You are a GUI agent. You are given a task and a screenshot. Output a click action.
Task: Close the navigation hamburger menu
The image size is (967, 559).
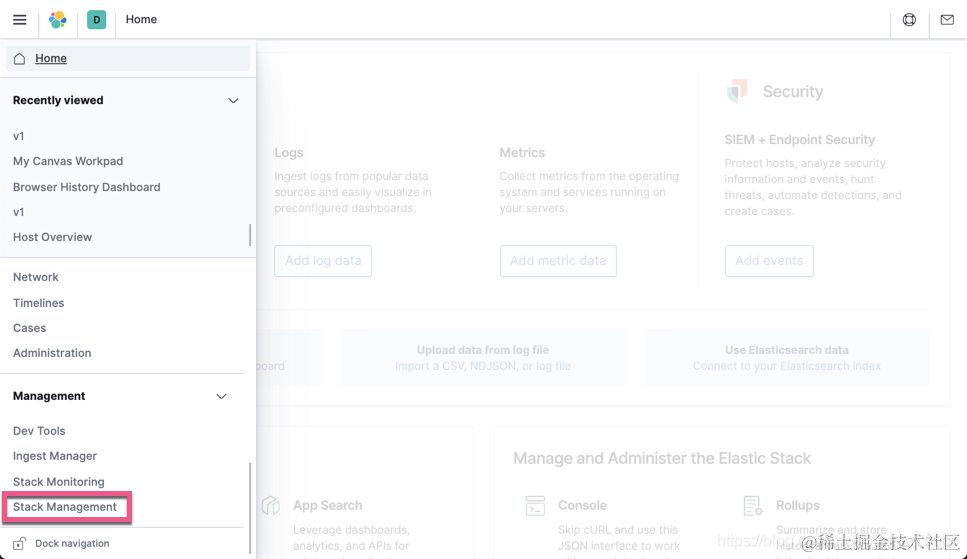20,20
